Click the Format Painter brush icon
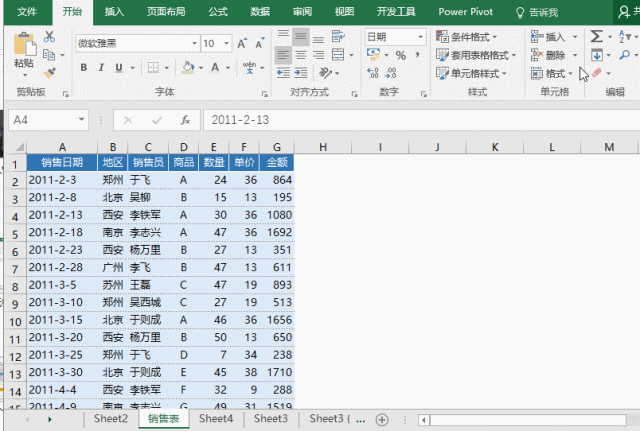This screenshot has height=431, width=640. click(50, 73)
